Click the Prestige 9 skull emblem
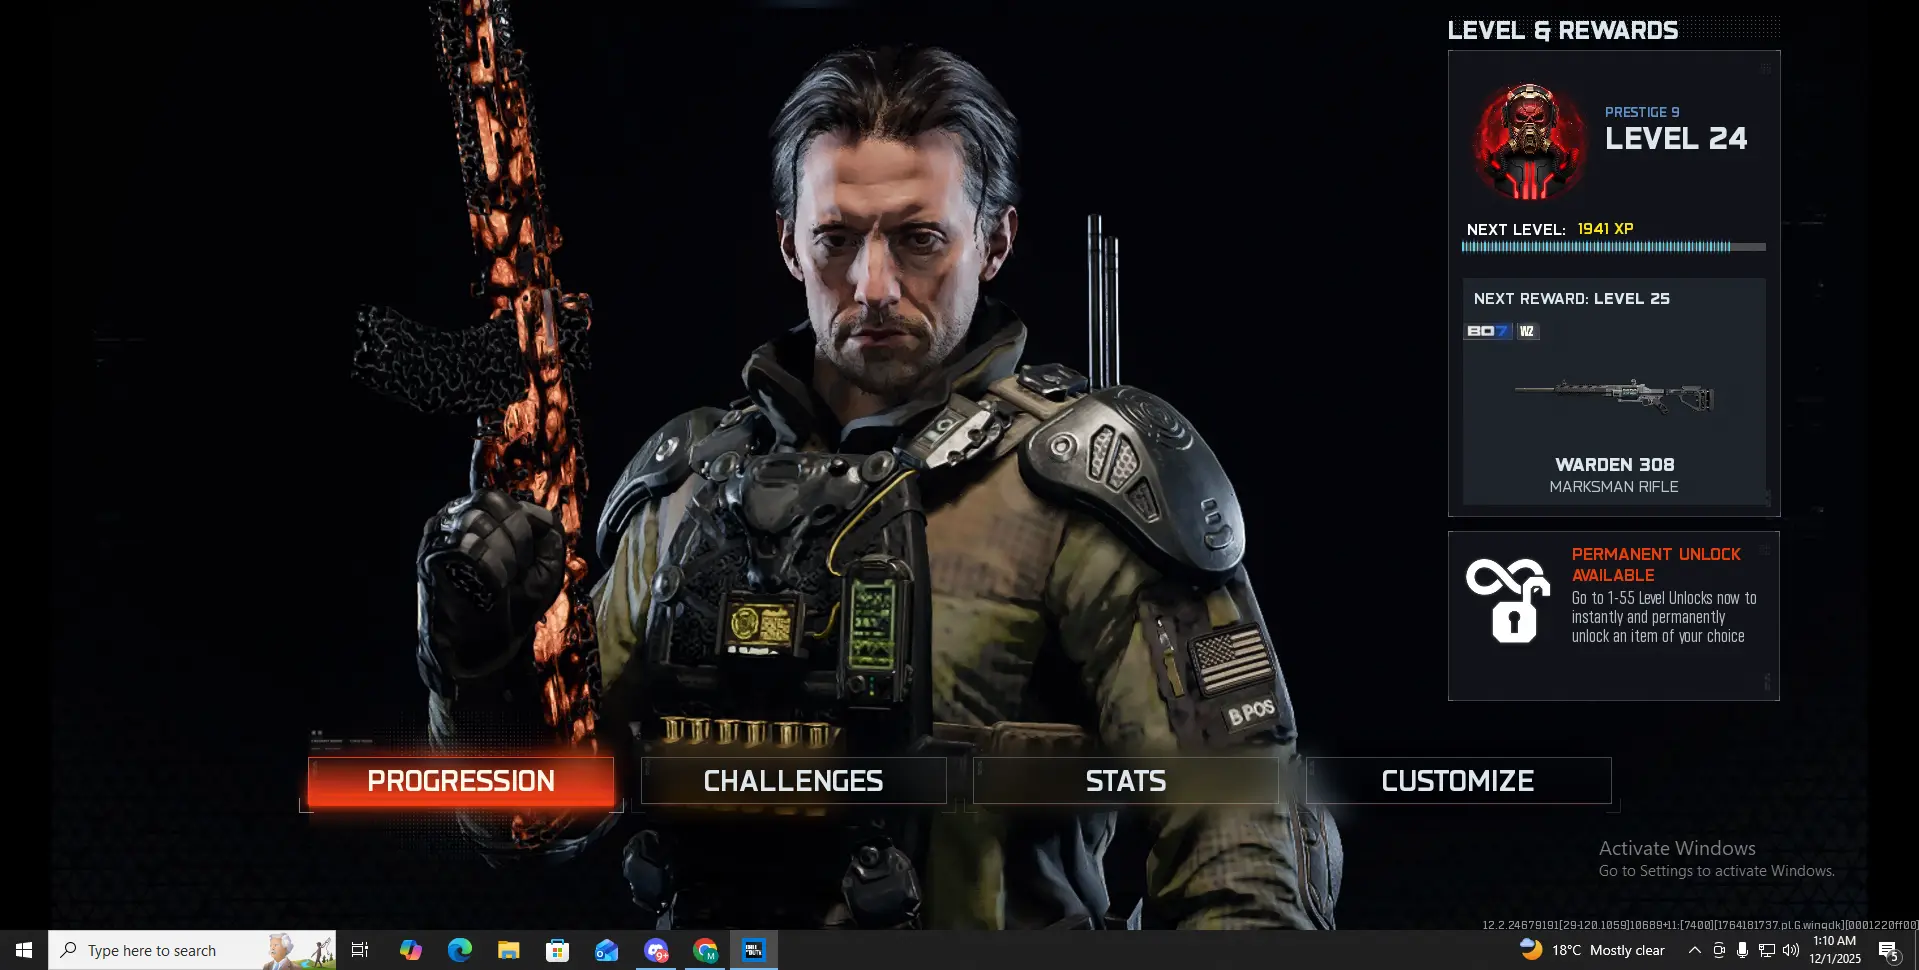This screenshot has width=1919, height=970. coord(1529,142)
